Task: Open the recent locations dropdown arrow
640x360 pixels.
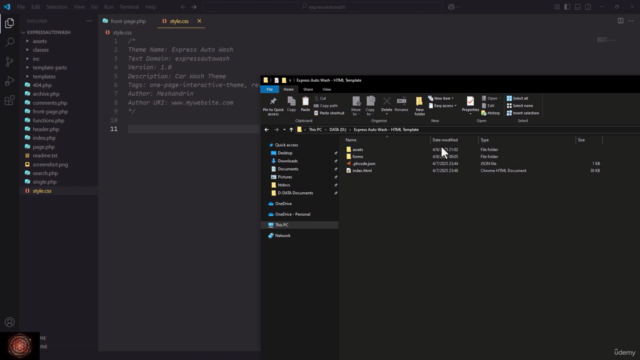Action: [x=284, y=130]
